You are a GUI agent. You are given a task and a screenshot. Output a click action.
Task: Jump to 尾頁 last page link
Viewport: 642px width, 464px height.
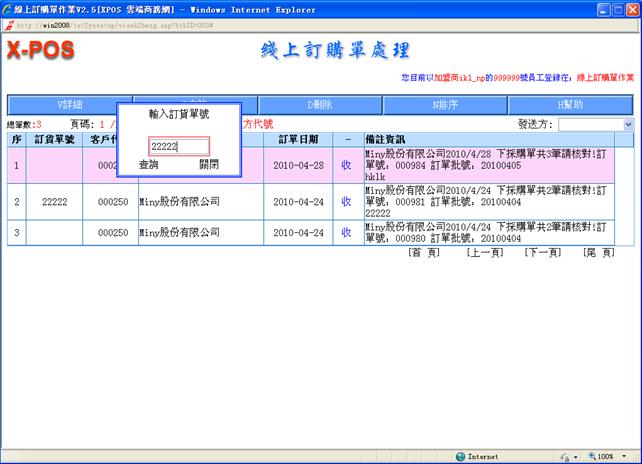(599, 253)
